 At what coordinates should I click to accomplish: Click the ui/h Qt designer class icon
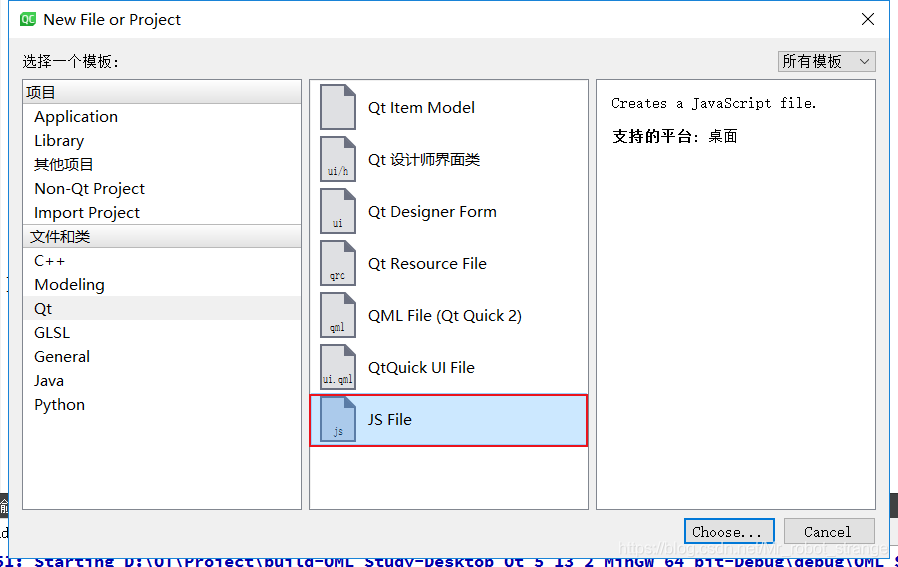[338, 159]
